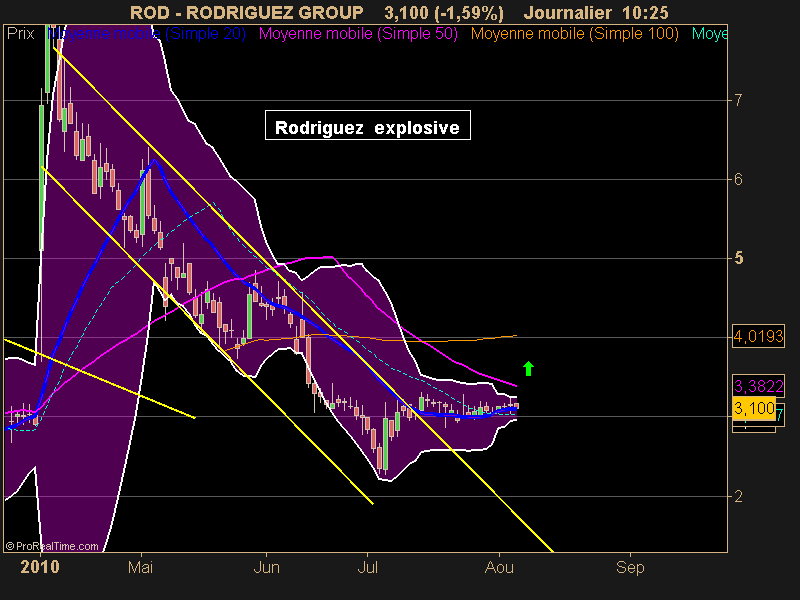Click the '2010' year axis label
800x600 pixels.
coord(40,567)
